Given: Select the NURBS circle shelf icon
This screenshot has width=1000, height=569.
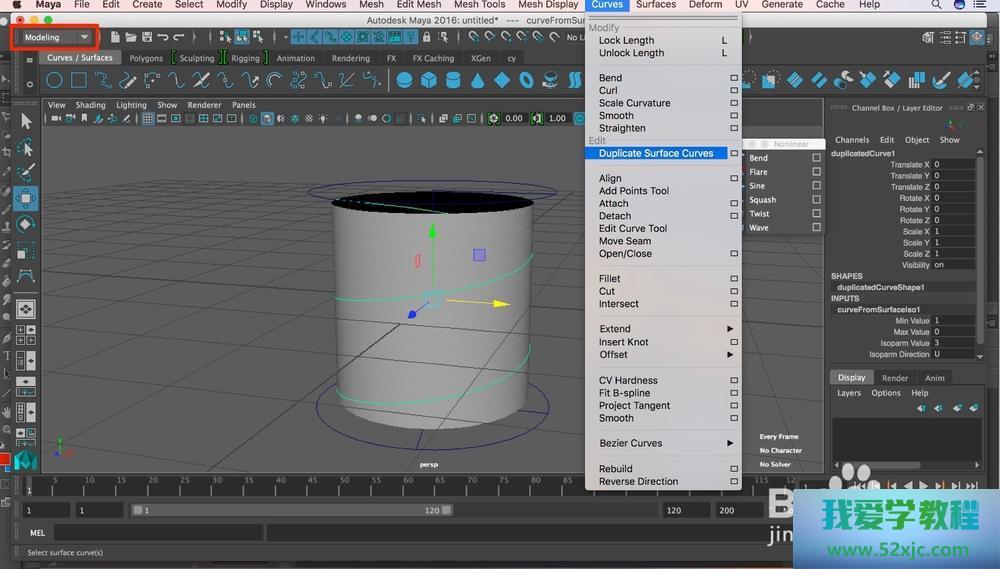Looking at the screenshot, I should click(x=54, y=80).
